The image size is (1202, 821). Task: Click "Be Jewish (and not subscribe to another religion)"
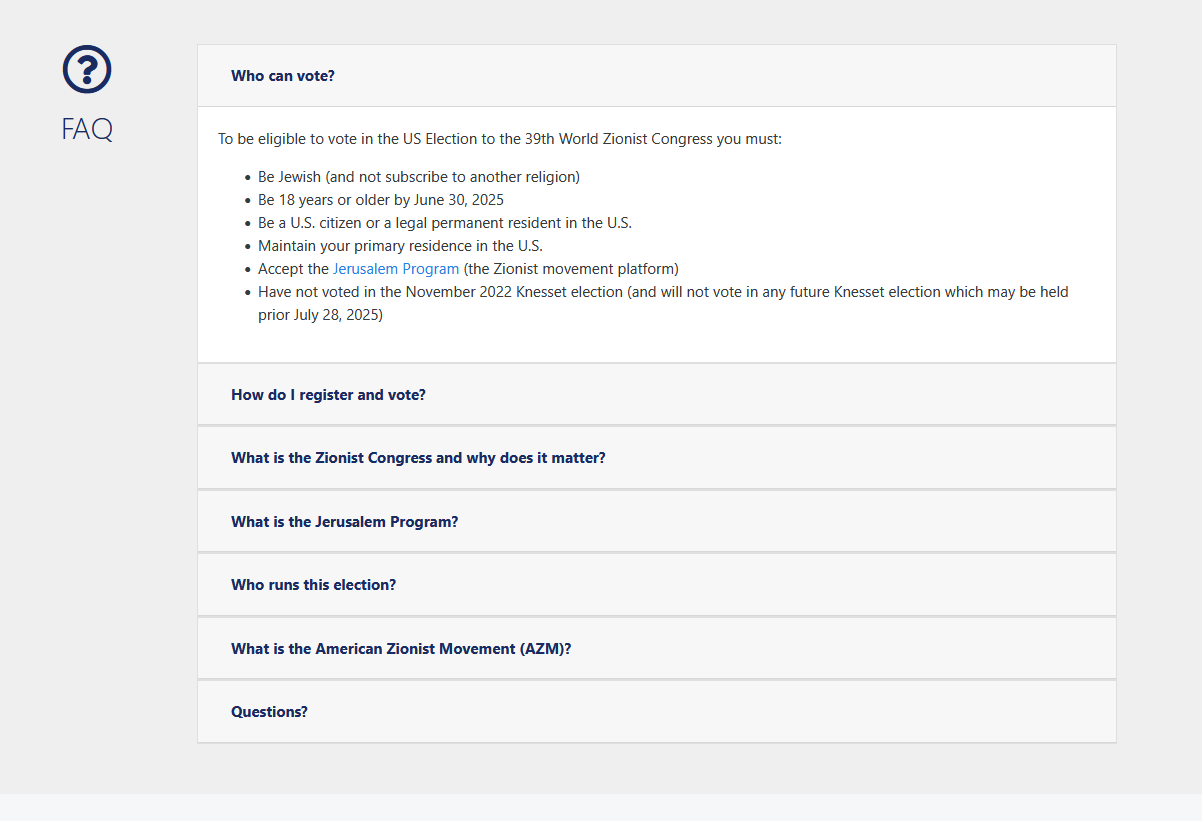coord(419,177)
